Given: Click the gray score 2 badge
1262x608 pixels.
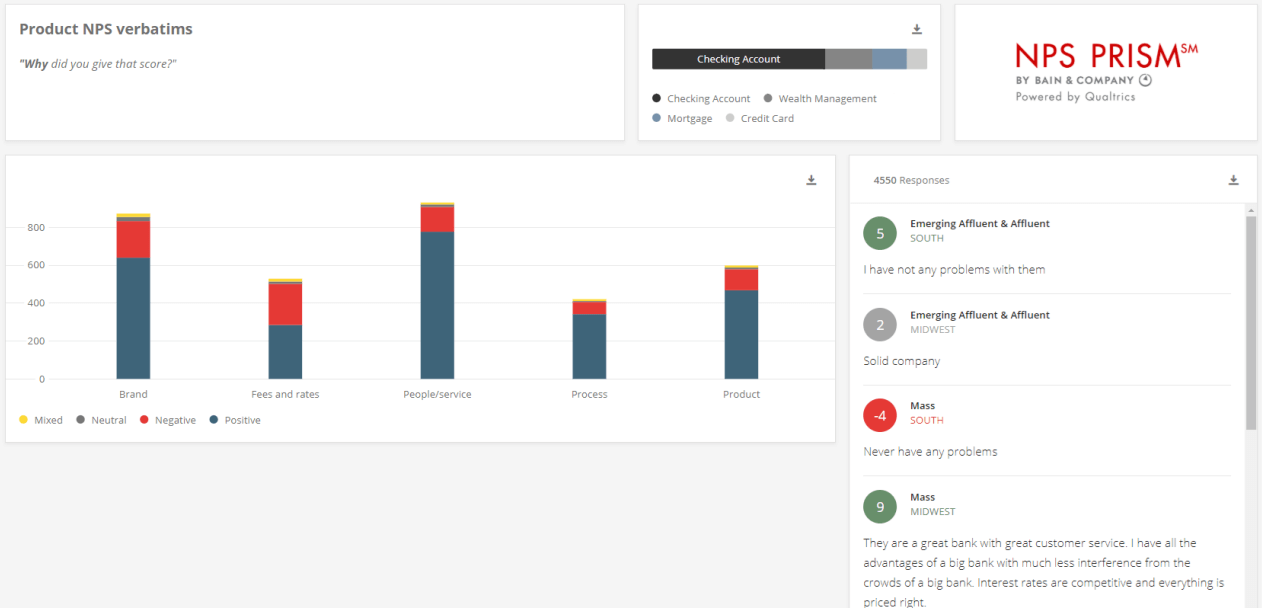Looking at the screenshot, I should 880,325.
